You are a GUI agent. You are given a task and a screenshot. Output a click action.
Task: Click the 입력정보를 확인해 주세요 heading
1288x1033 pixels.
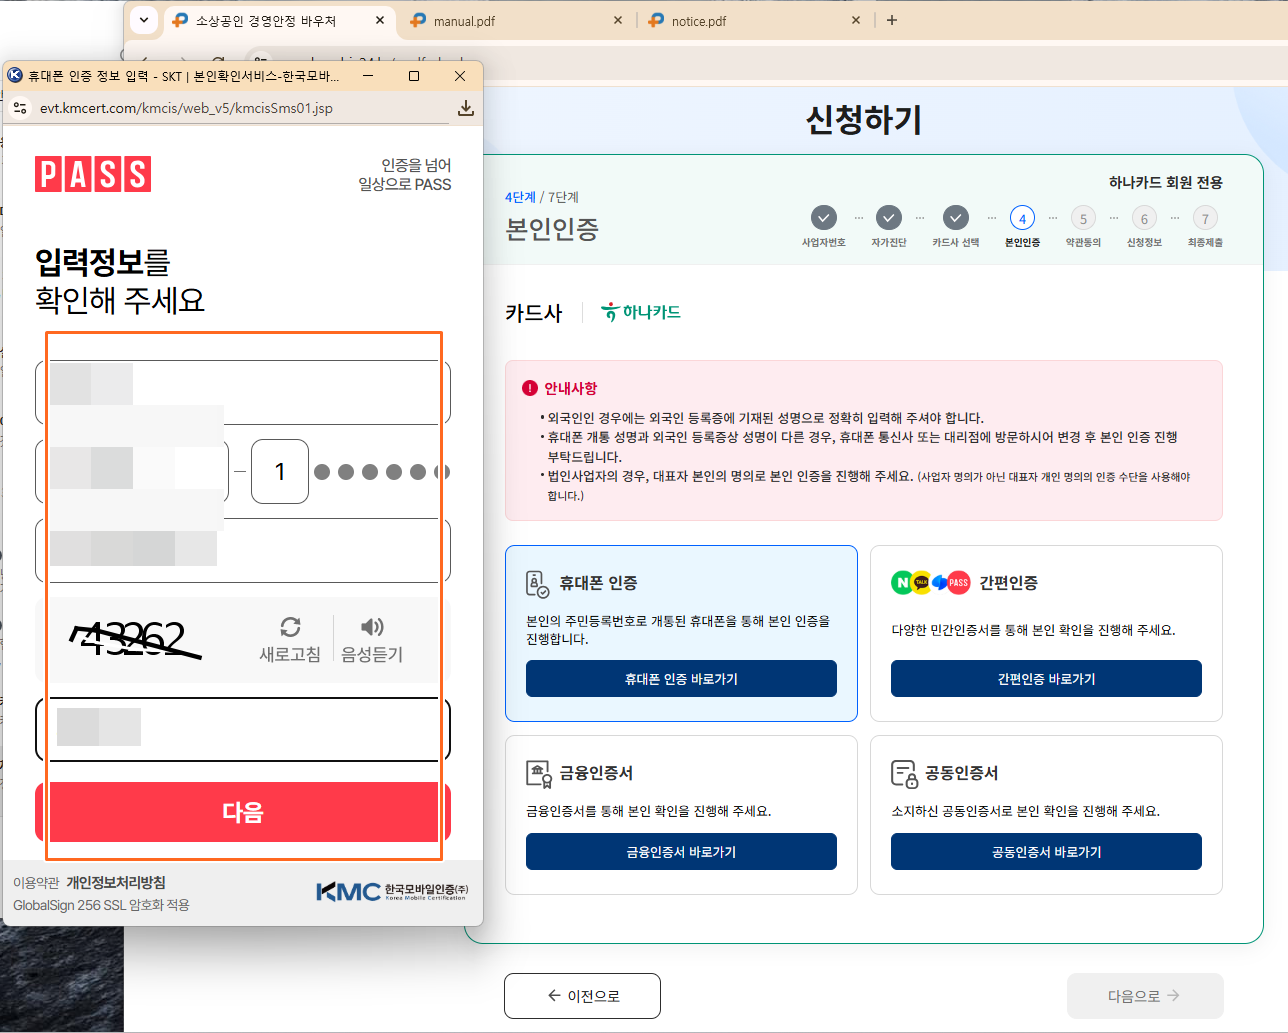pyautogui.click(x=120, y=281)
